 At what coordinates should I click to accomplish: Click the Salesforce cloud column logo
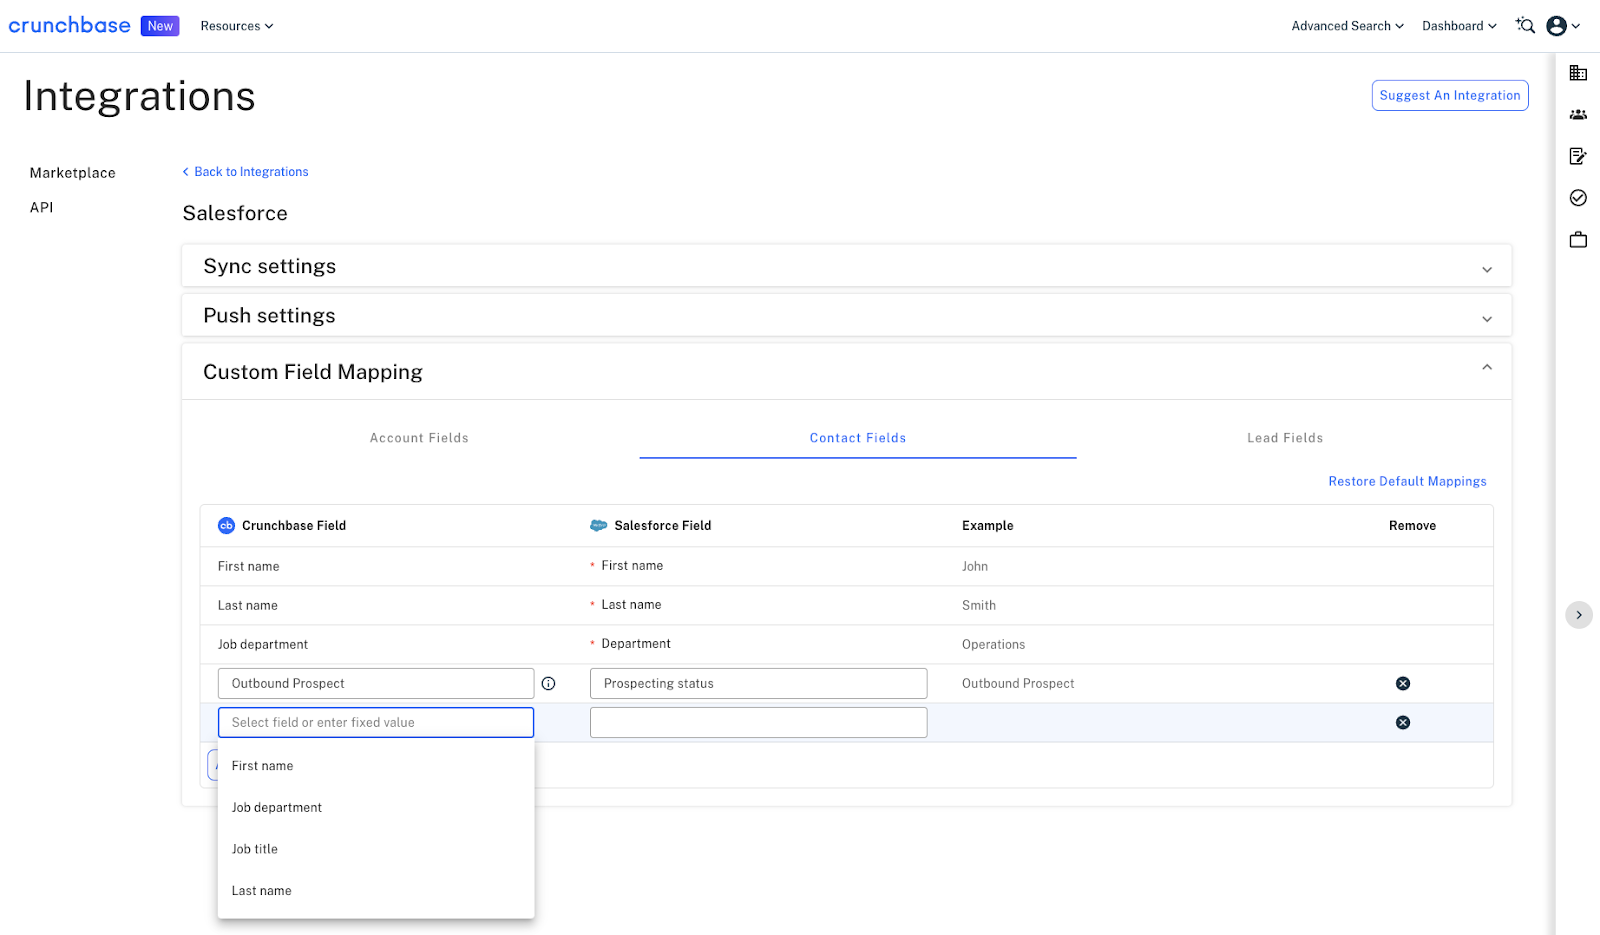pyautogui.click(x=599, y=526)
